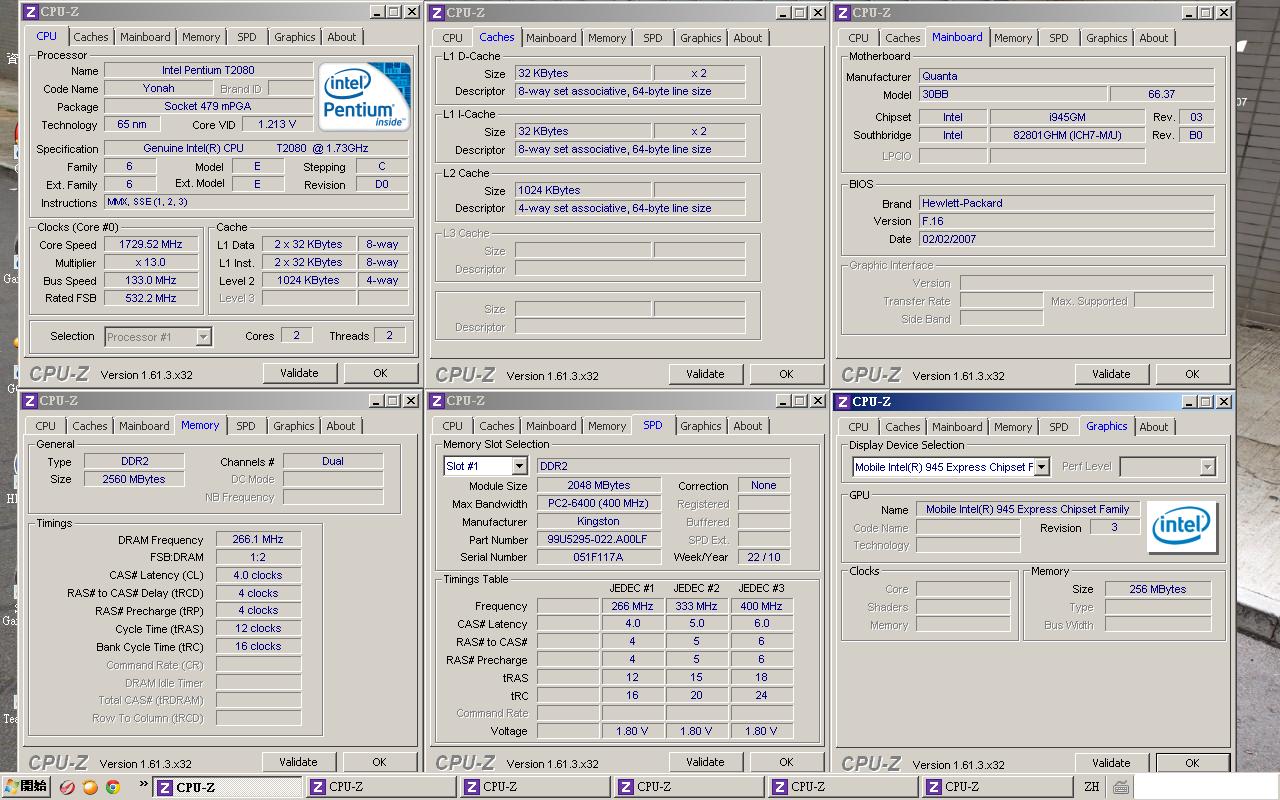Screen dimensions: 1280x800
Task: Click the Kingston manufacturer field
Action: coord(598,522)
